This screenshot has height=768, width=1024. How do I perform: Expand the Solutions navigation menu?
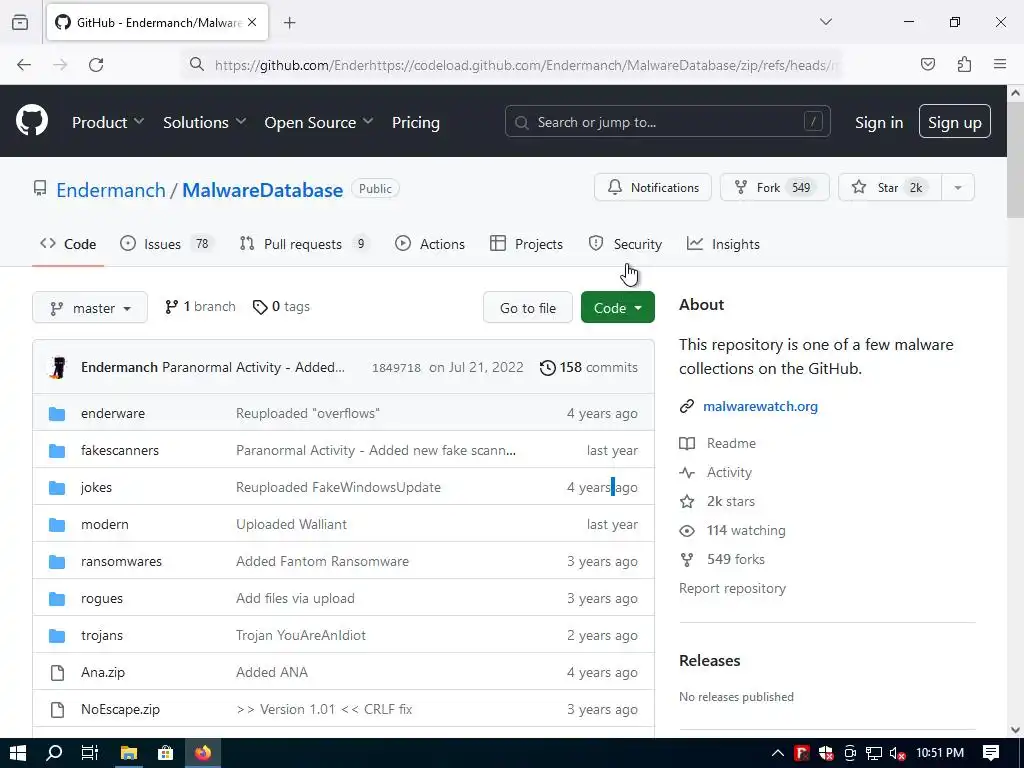204,122
